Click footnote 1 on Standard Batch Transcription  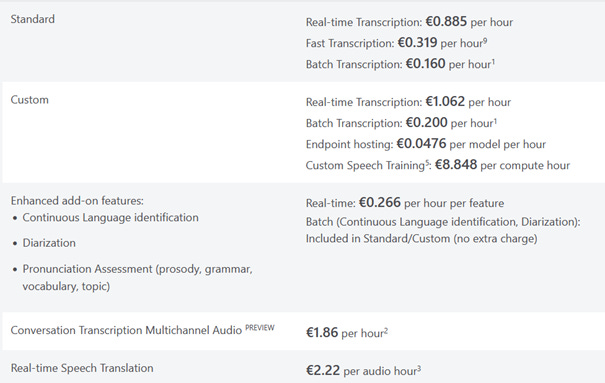(x=493, y=61)
